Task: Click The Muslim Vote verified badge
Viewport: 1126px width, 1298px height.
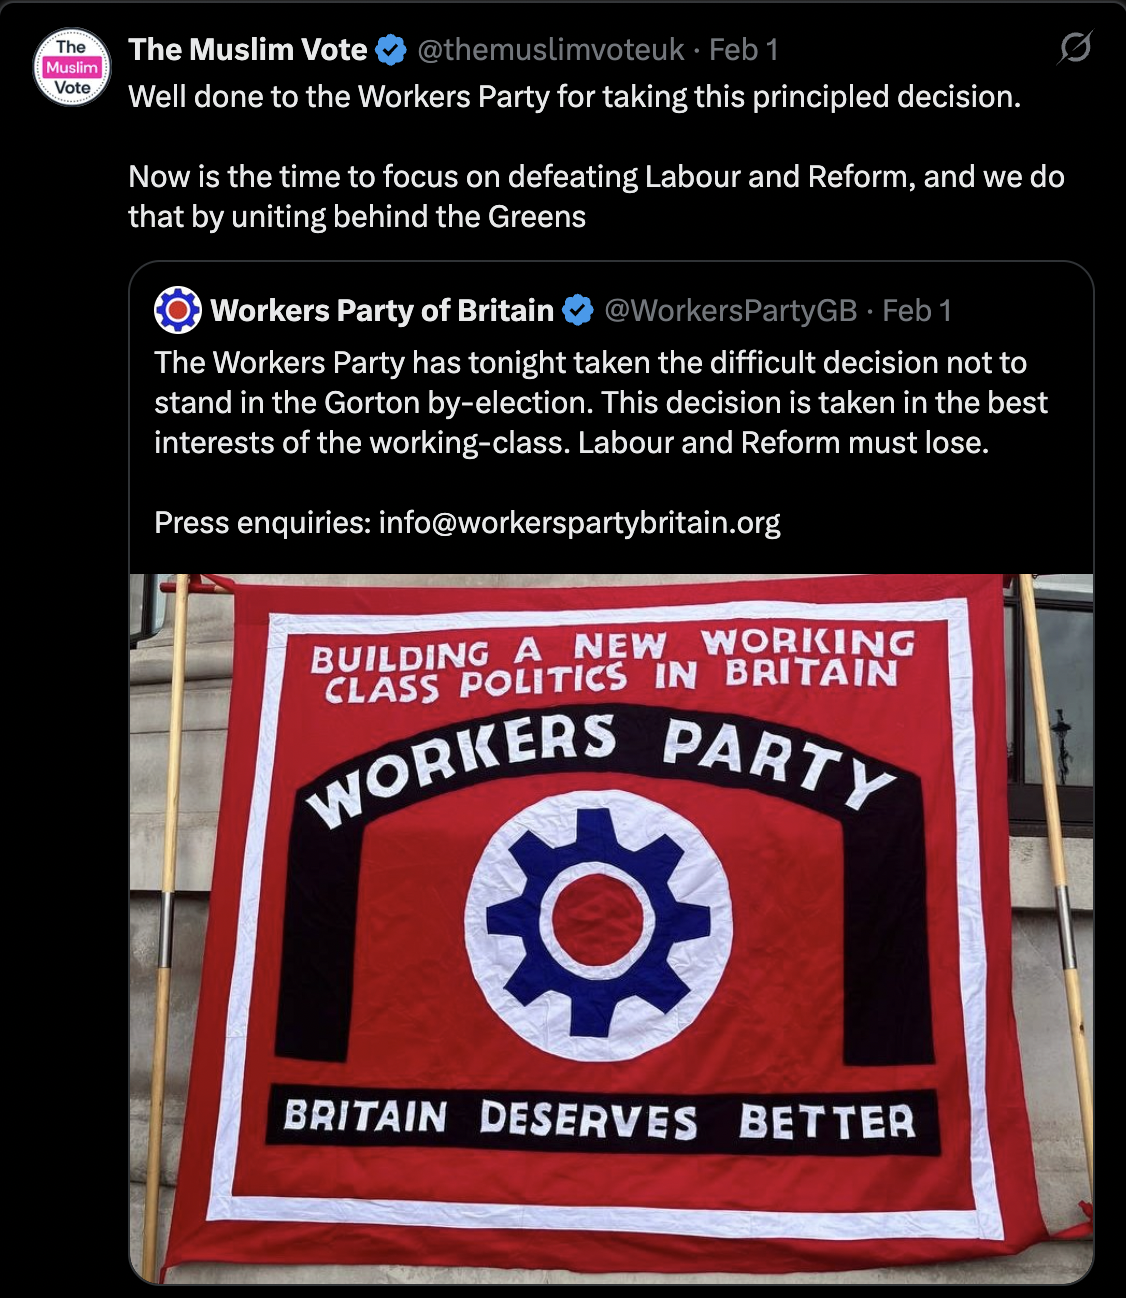Action: point(391,49)
